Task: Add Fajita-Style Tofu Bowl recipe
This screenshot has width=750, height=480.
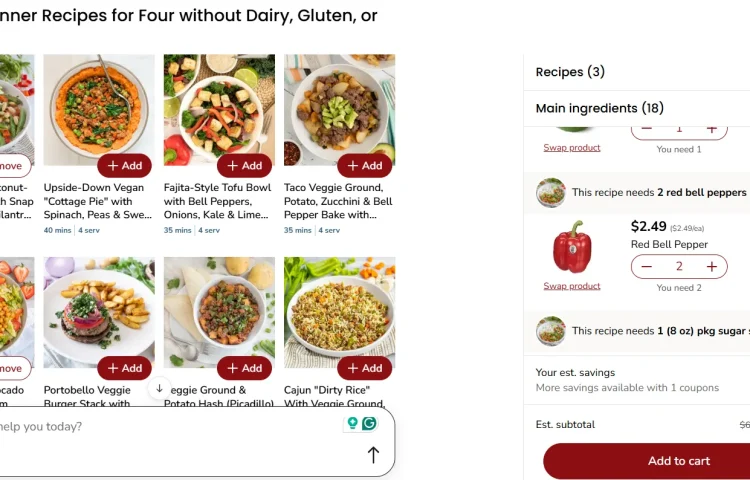Action: click(x=244, y=166)
